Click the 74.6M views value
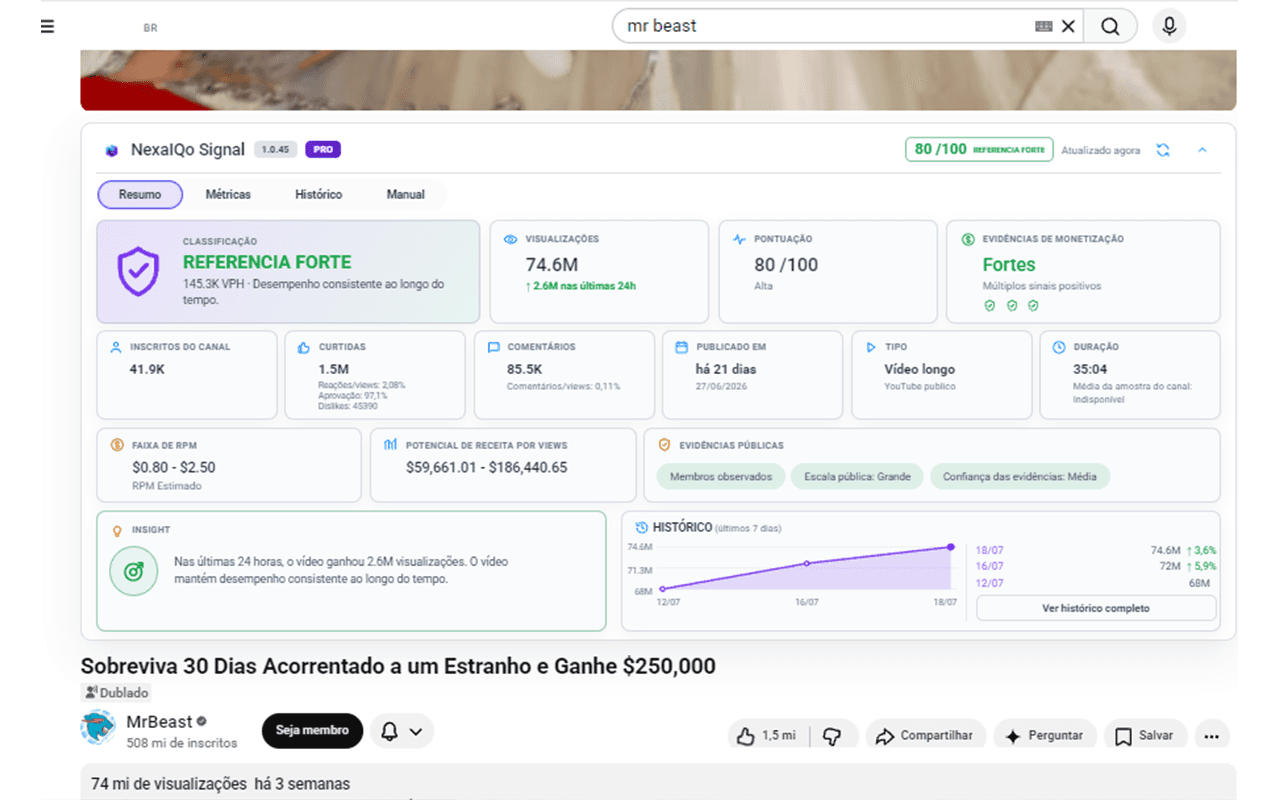 click(x=552, y=265)
